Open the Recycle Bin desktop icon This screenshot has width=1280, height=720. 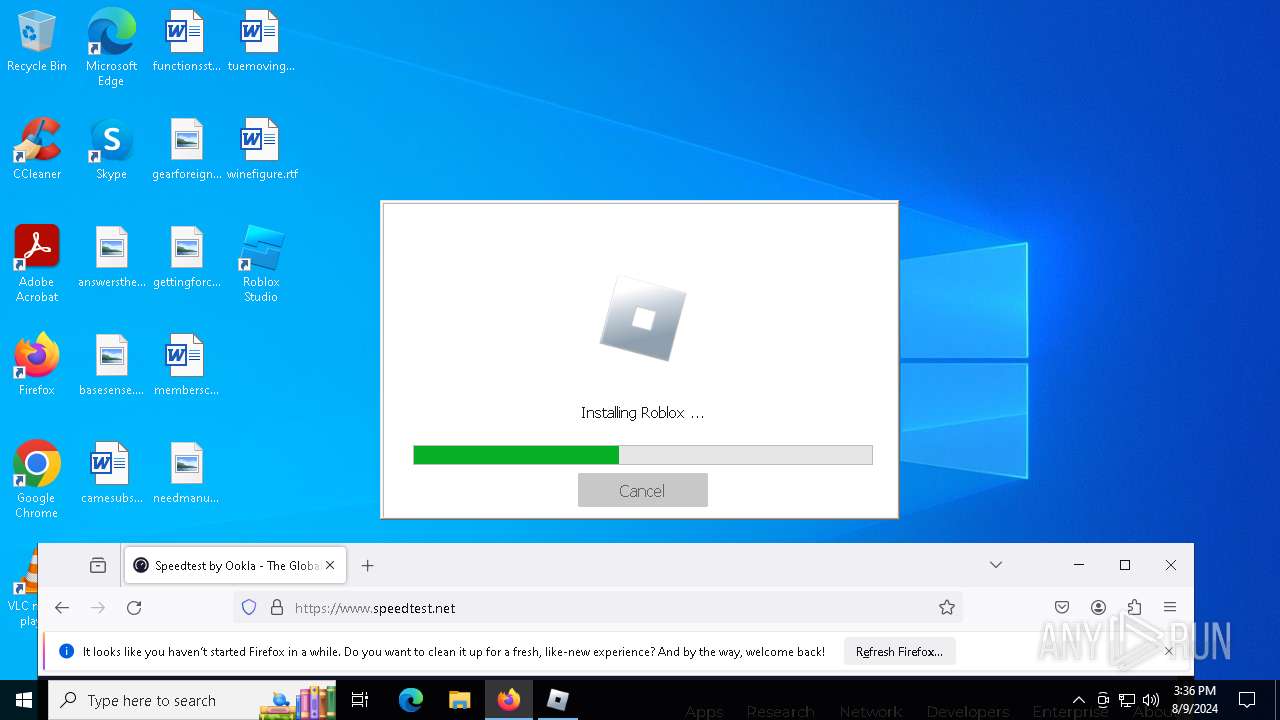pyautogui.click(x=37, y=41)
